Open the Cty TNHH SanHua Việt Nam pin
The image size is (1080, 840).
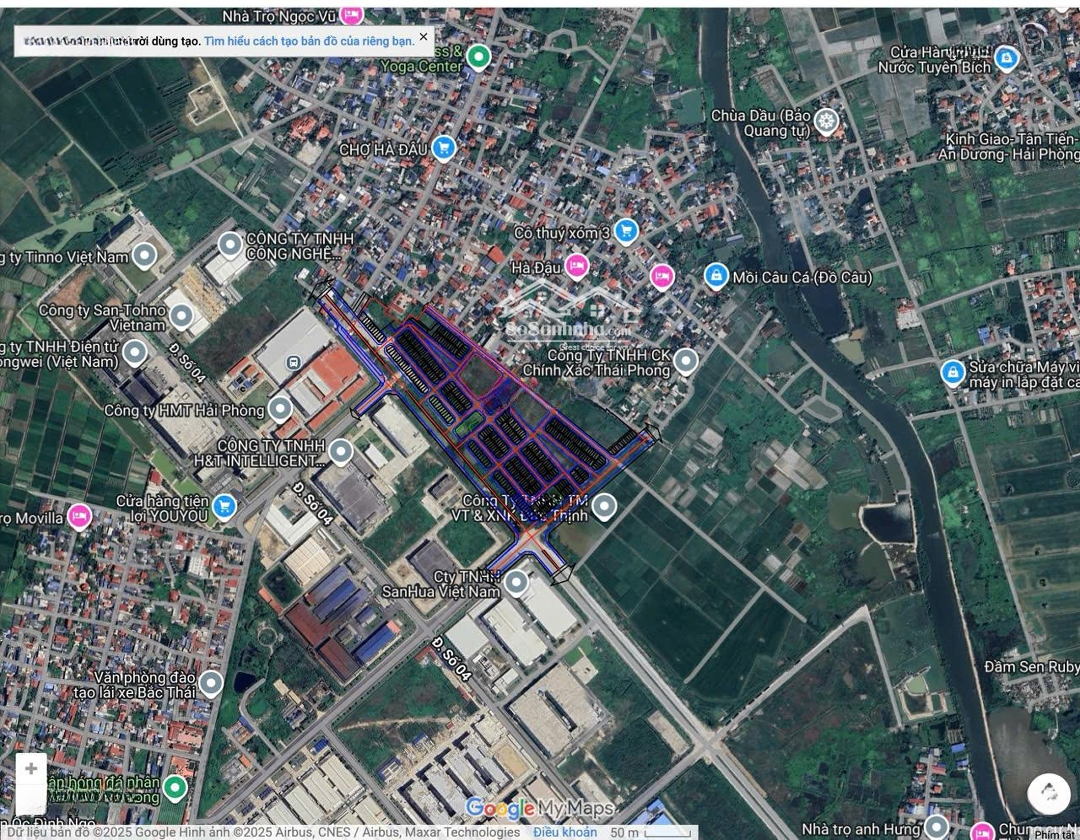(516, 582)
